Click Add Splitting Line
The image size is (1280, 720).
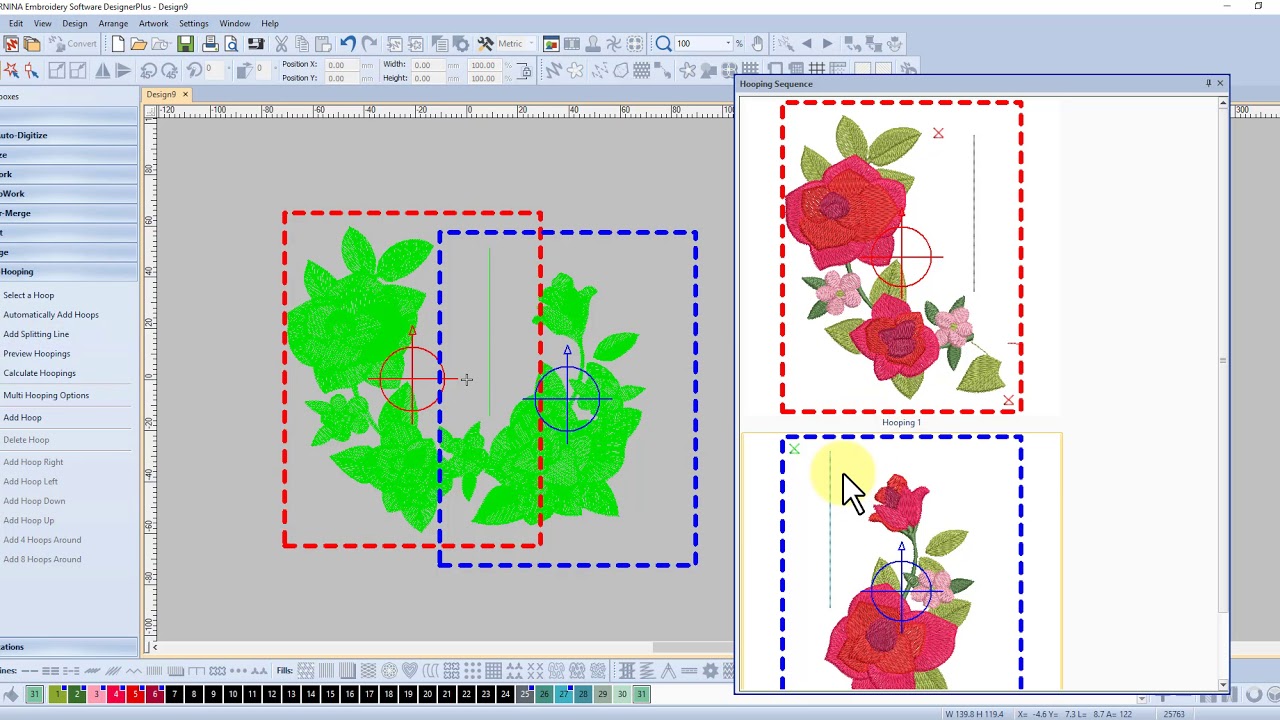pos(36,334)
